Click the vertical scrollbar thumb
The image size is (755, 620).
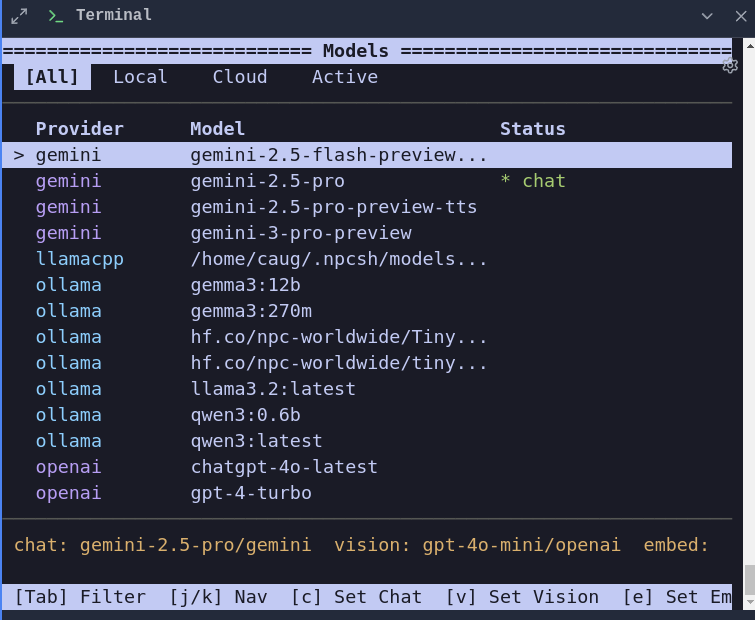click(750, 581)
